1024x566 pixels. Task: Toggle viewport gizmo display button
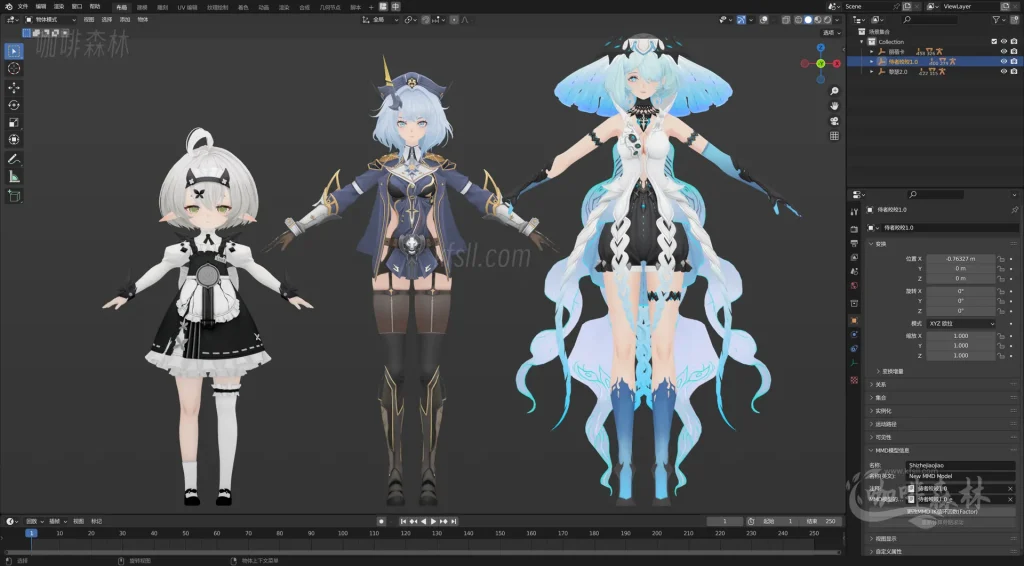[741, 20]
